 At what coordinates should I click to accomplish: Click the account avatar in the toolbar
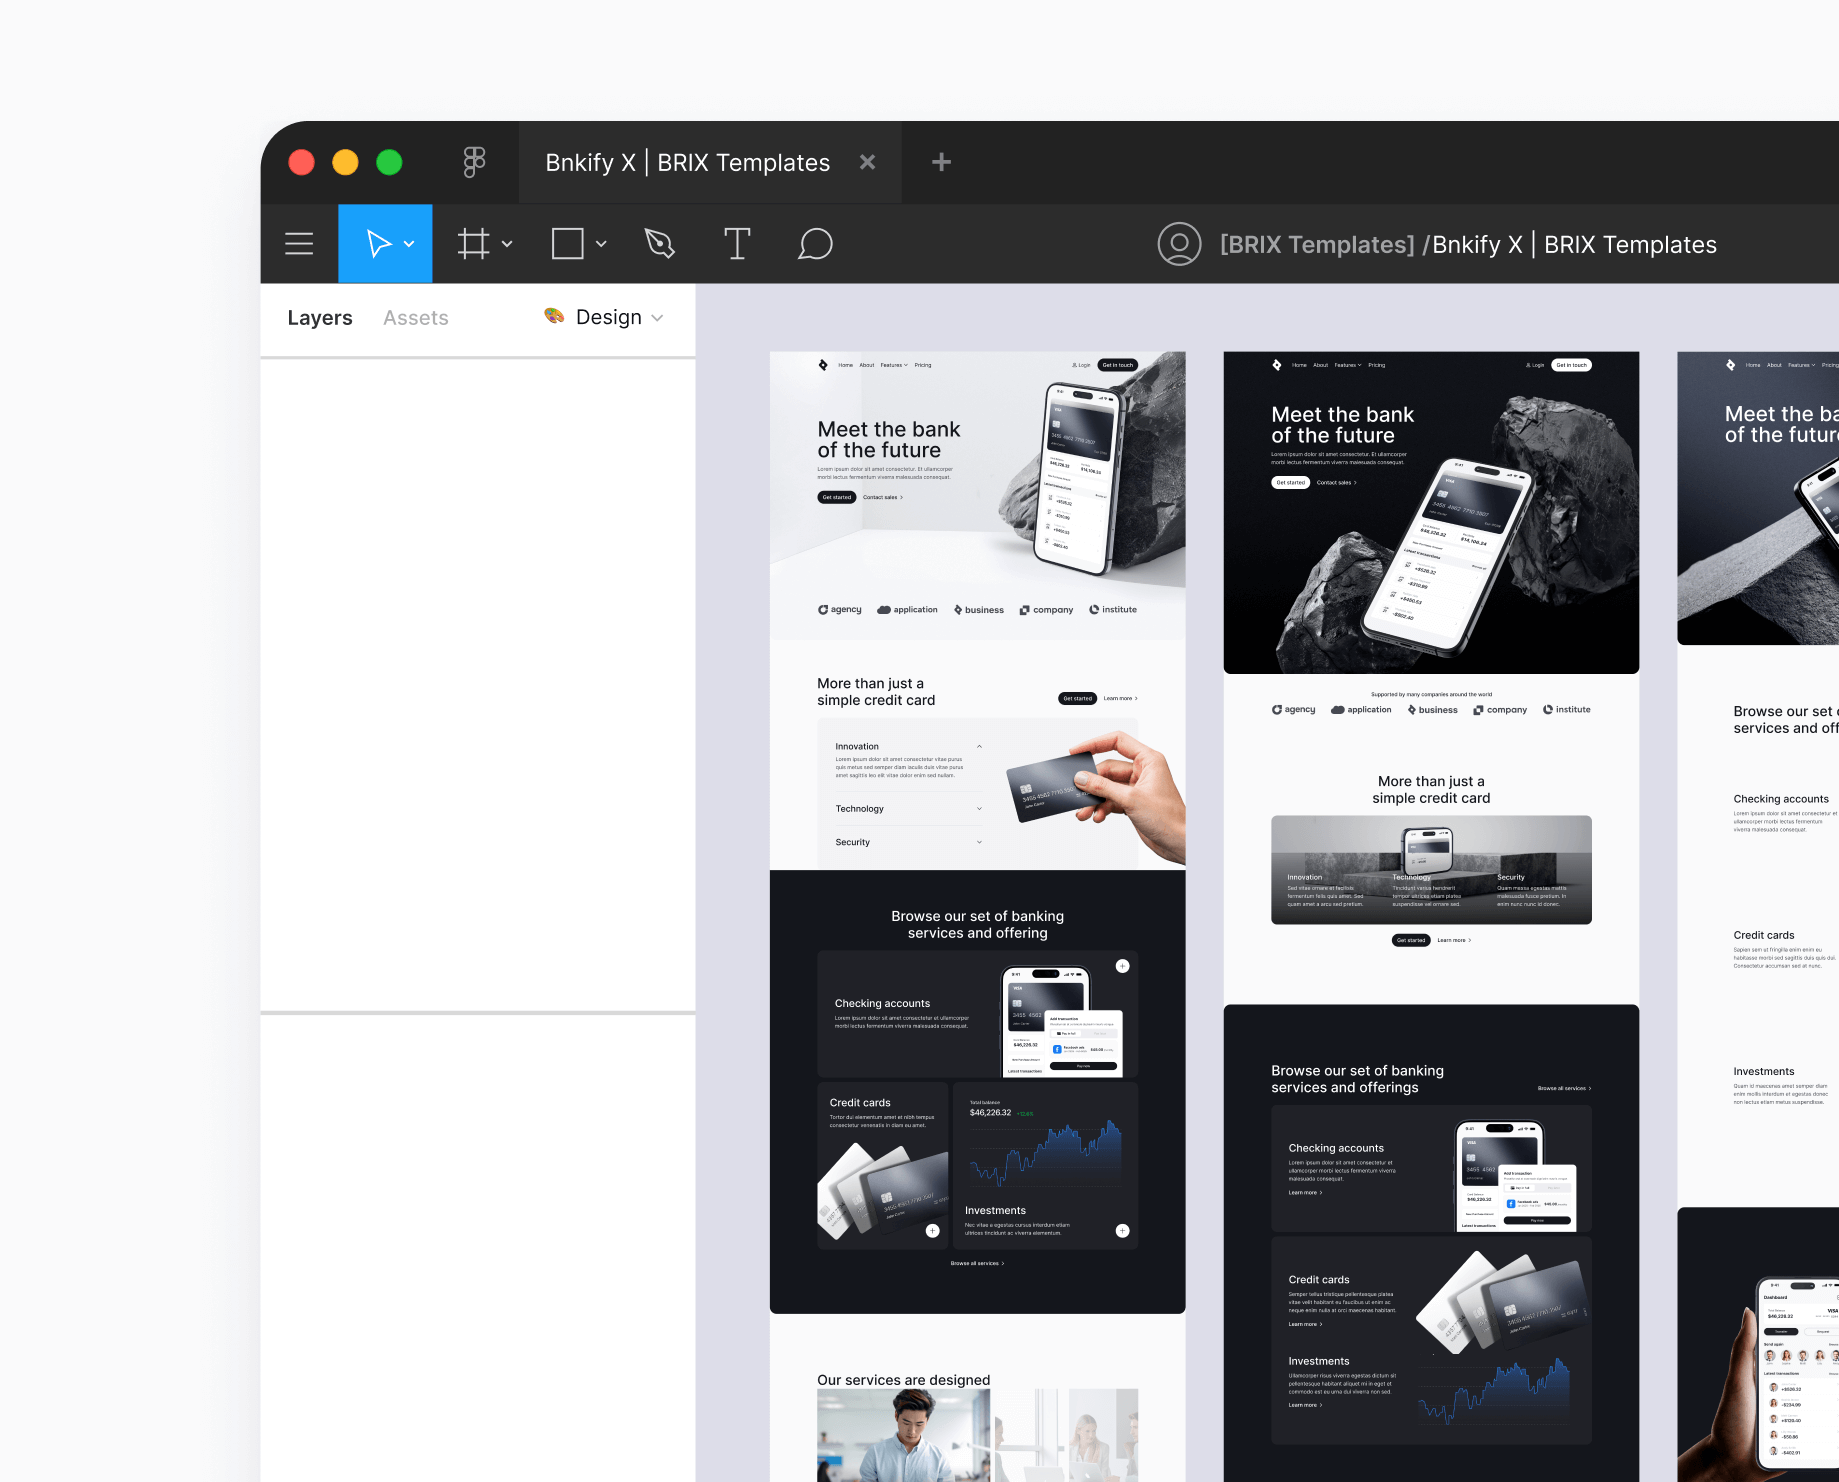click(1180, 243)
